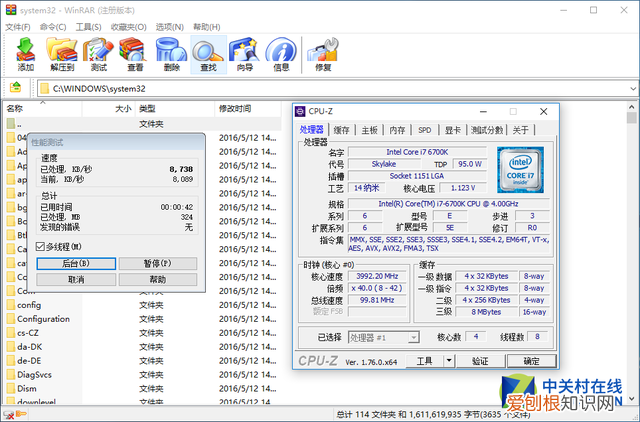Screen dimensions: 640x422
Task: Open the 文件(F) menu
Action: (18, 27)
